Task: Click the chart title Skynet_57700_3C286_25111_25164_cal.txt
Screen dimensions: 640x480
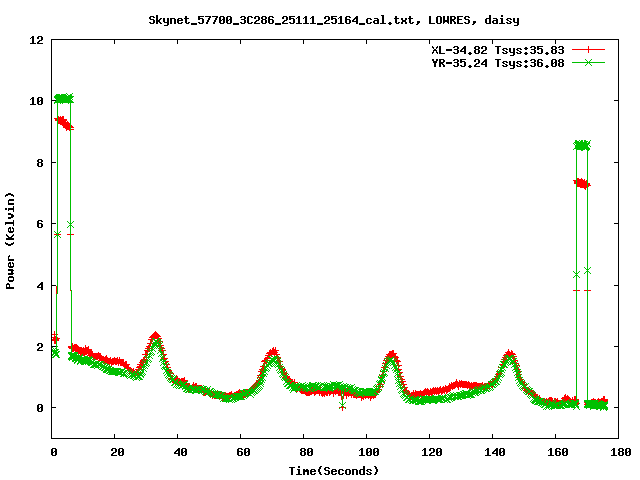Action: pyautogui.click(x=284, y=20)
